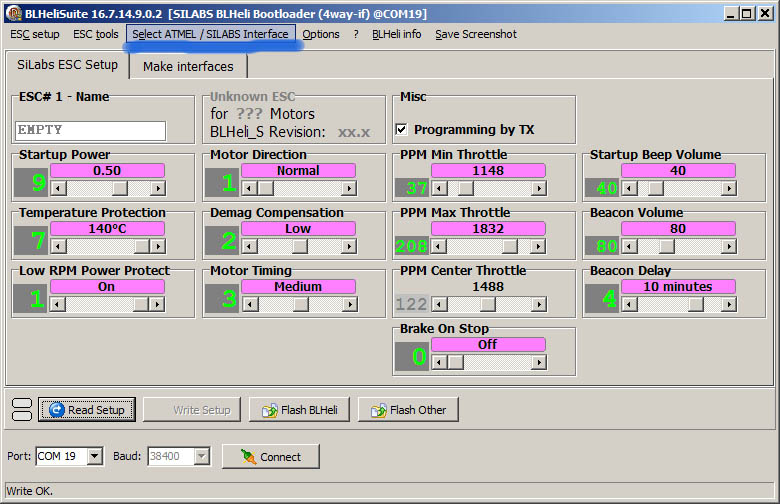
Task: Click the Motor Timing slider thumb
Action: point(300,304)
